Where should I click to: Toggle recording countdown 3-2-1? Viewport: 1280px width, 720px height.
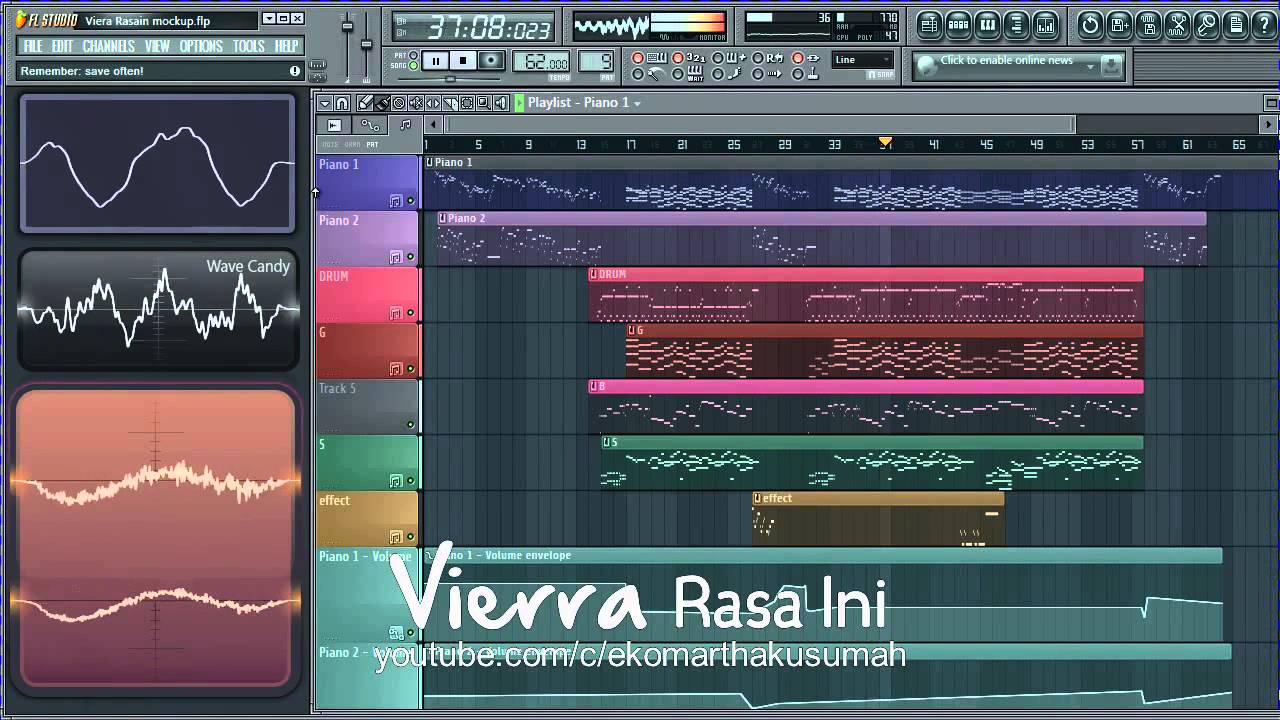[x=678, y=59]
